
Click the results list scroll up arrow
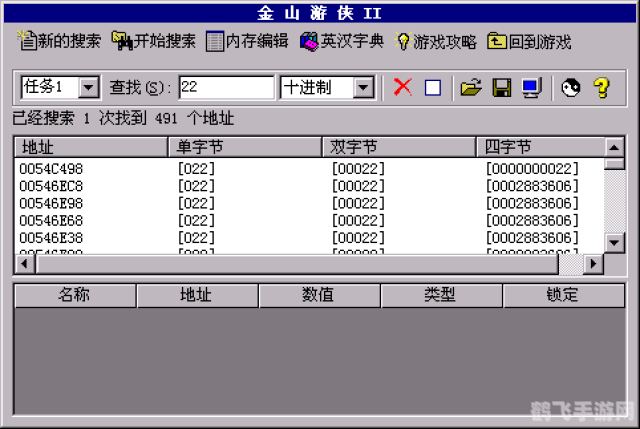pyautogui.click(x=614, y=147)
